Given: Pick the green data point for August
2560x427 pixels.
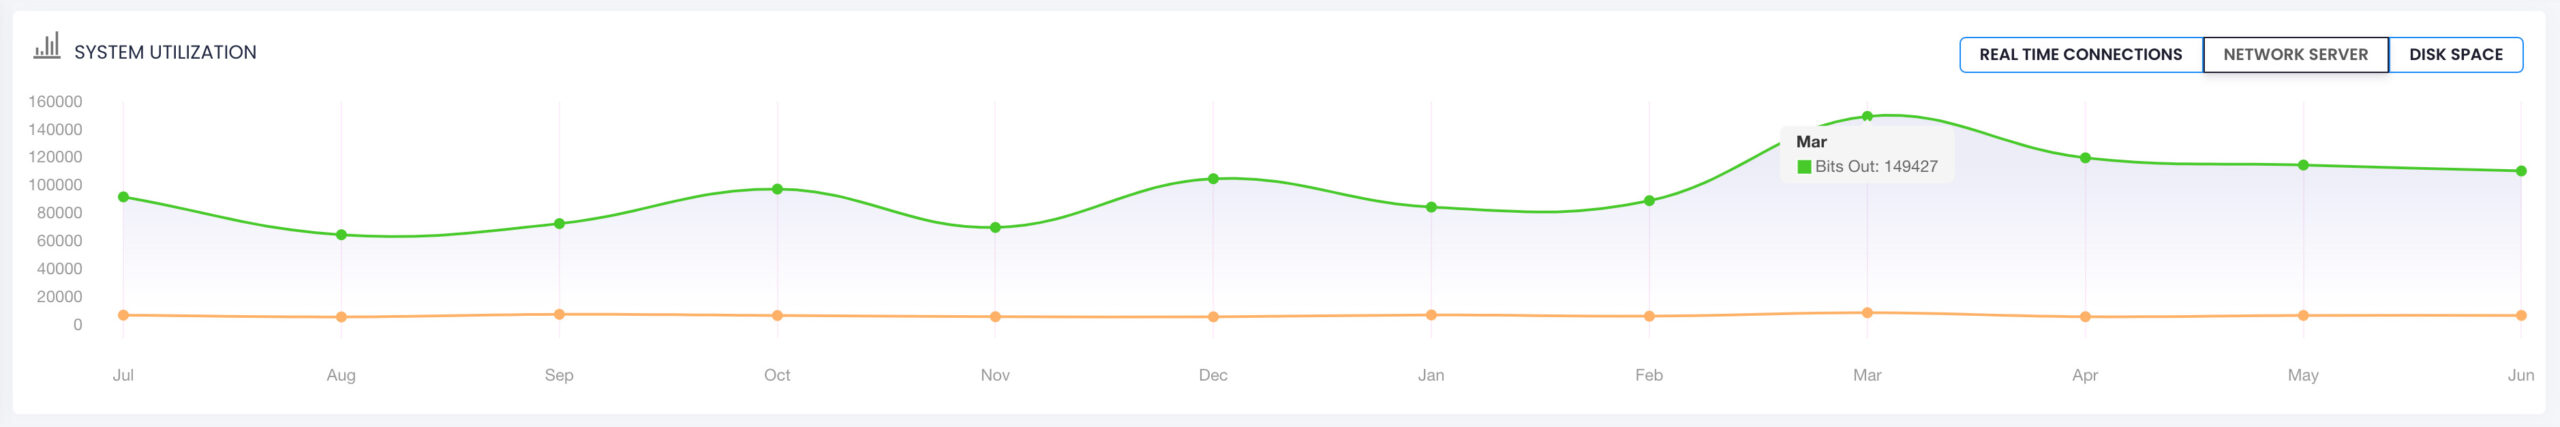Looking at the screenshot, I should click(x=341, y=235).
